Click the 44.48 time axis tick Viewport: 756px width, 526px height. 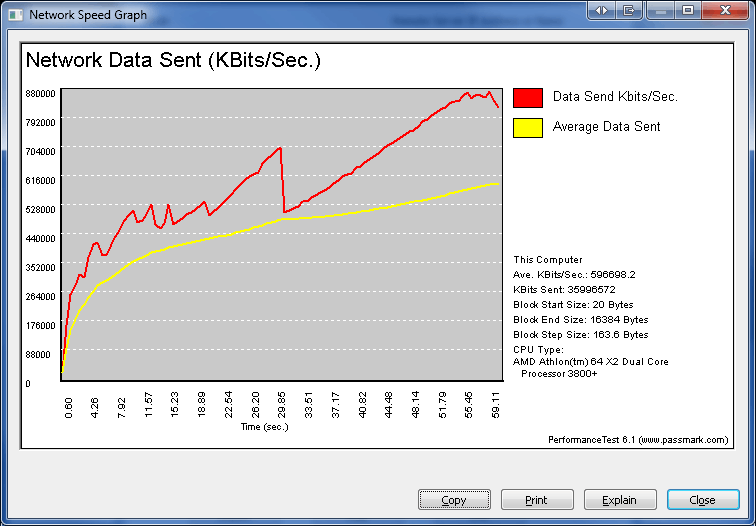click(x=389, y=405)
